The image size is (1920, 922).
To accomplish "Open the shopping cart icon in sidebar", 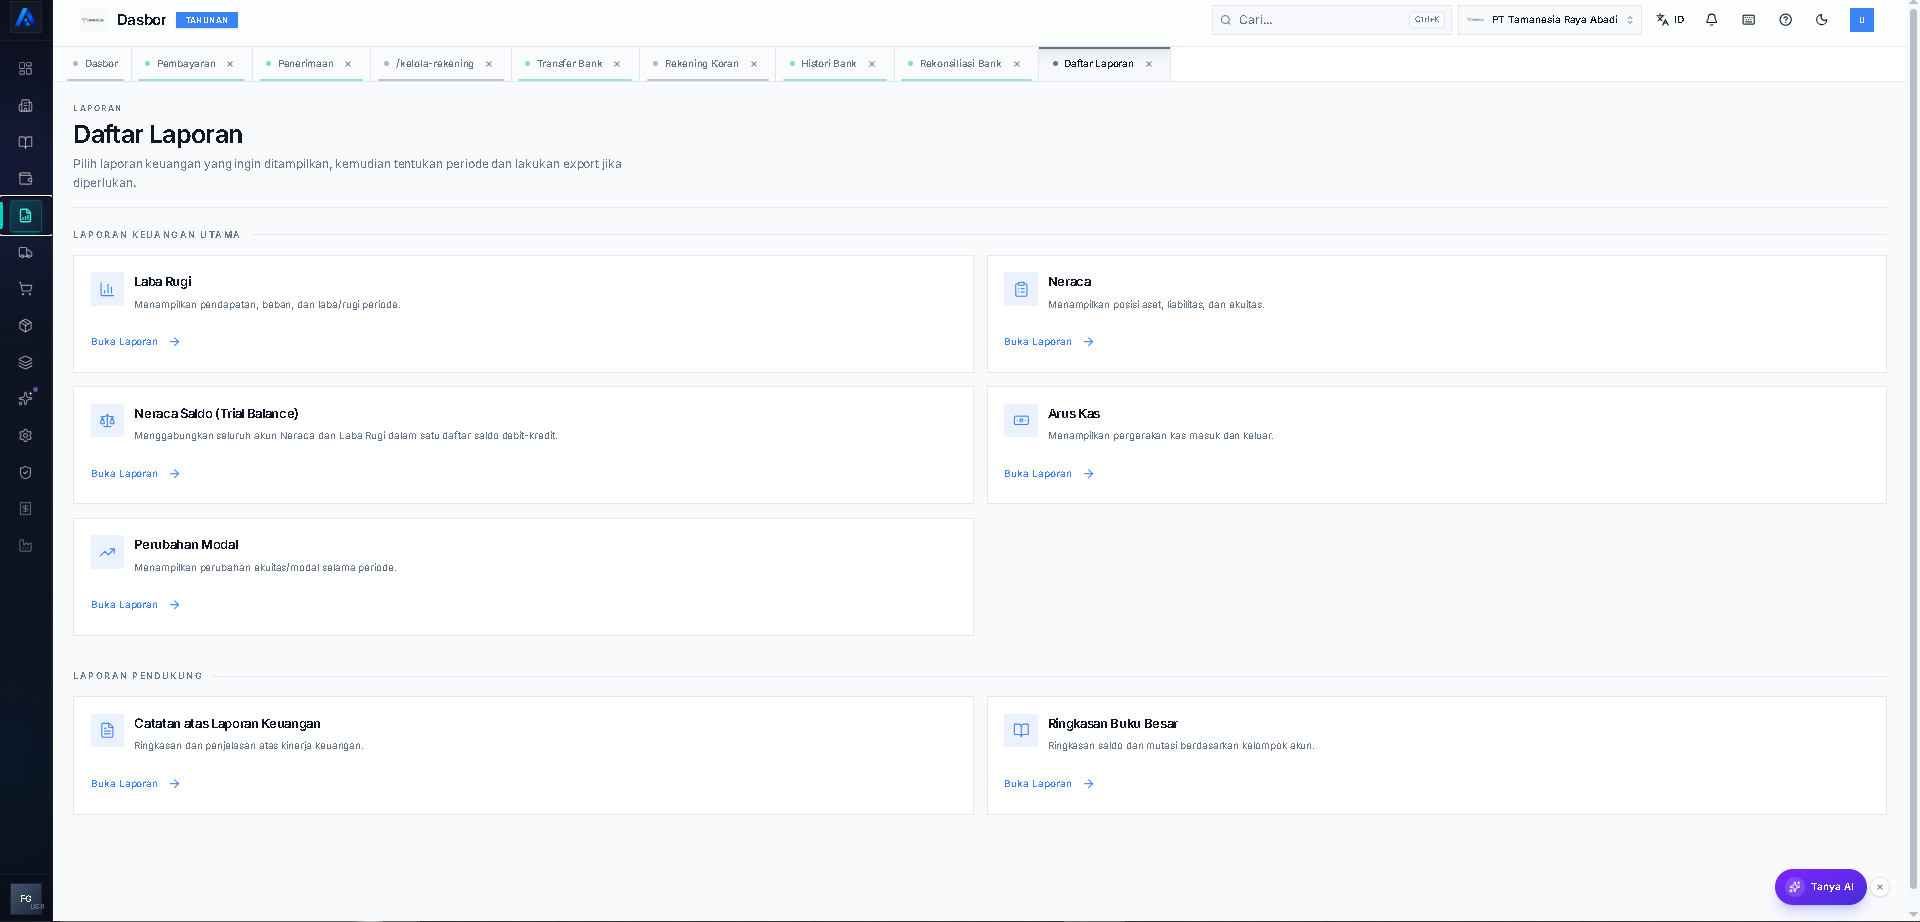I will point(26,289).
